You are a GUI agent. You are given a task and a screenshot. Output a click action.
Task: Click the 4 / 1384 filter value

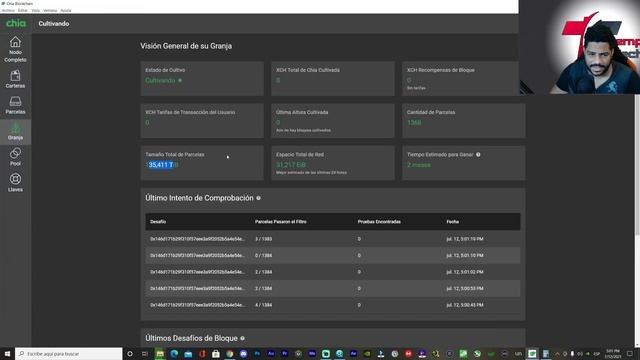pyautogui.click(x=263, y=305)
